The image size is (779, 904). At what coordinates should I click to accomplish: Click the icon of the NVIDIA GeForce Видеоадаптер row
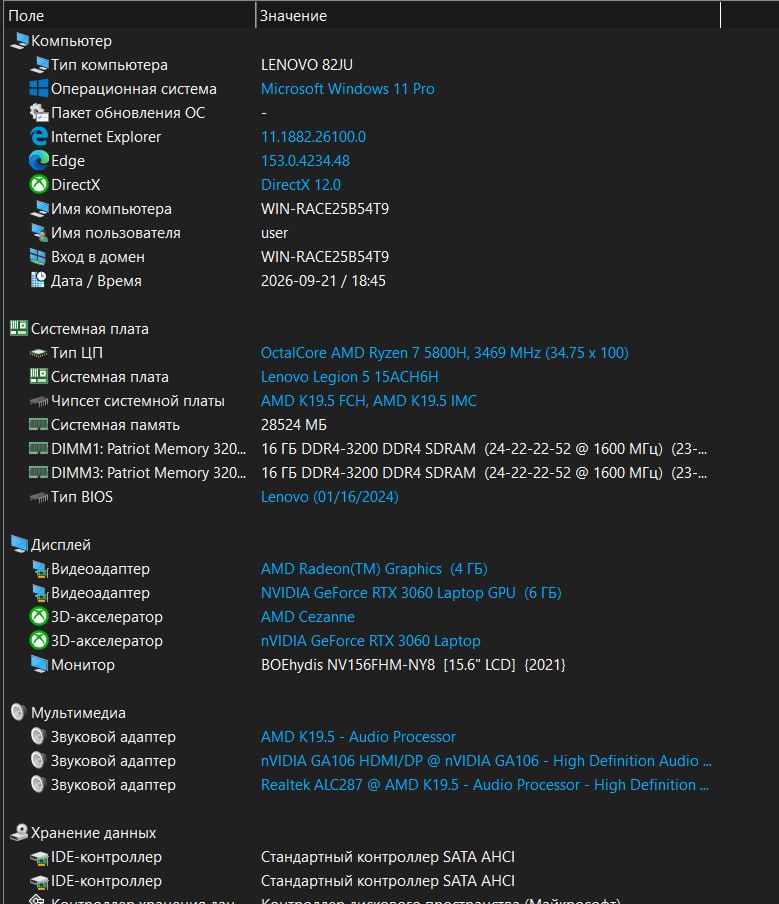coord(39,593)
